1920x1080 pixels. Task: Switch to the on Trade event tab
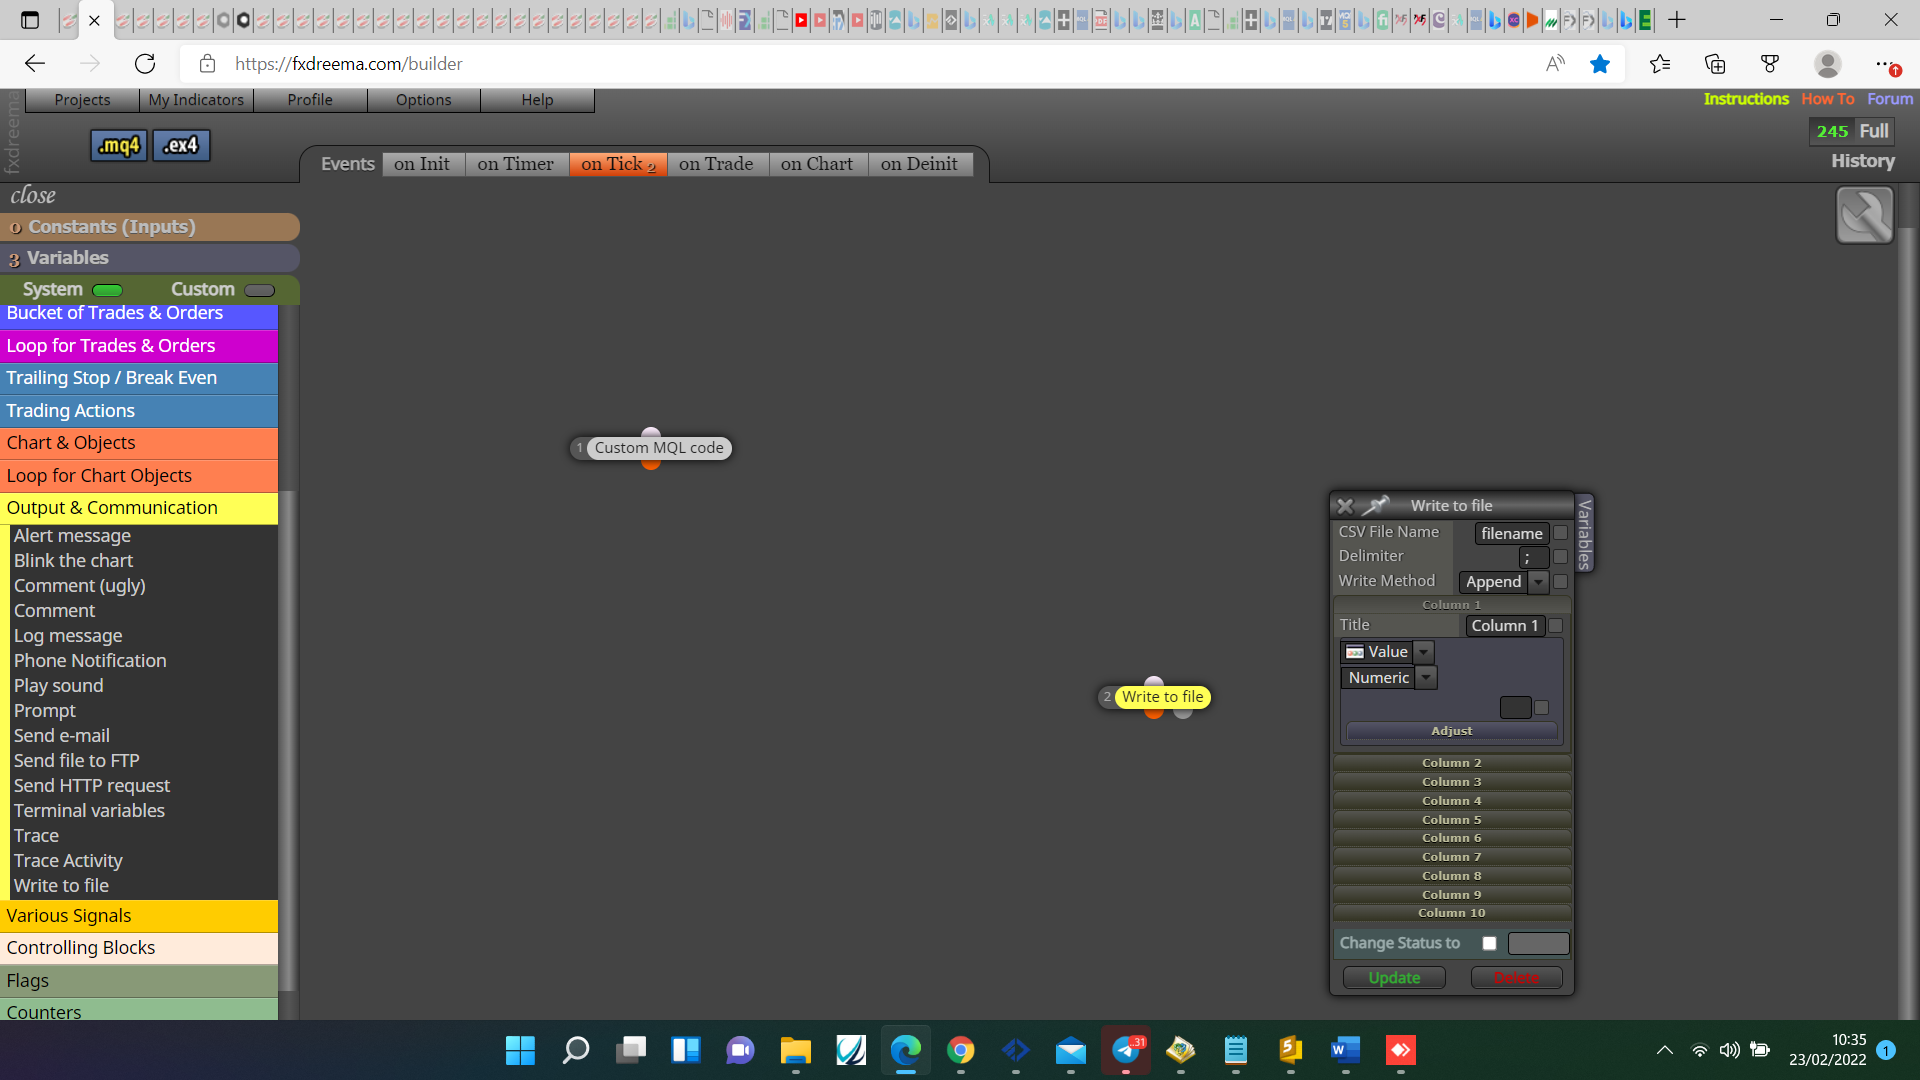(x=716, y=164)
